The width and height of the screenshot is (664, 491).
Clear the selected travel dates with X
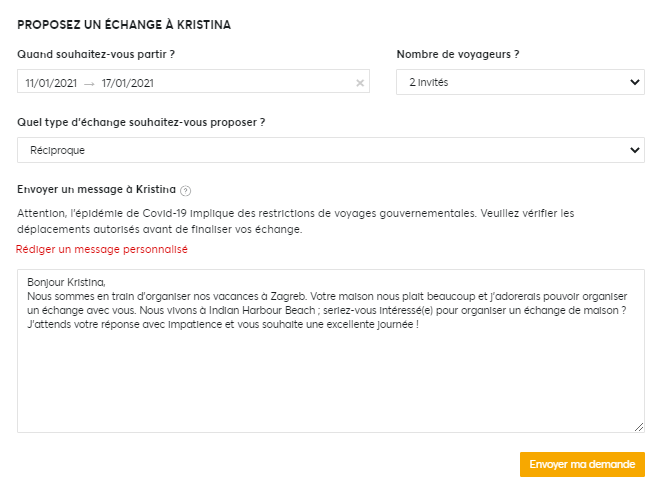360,83
